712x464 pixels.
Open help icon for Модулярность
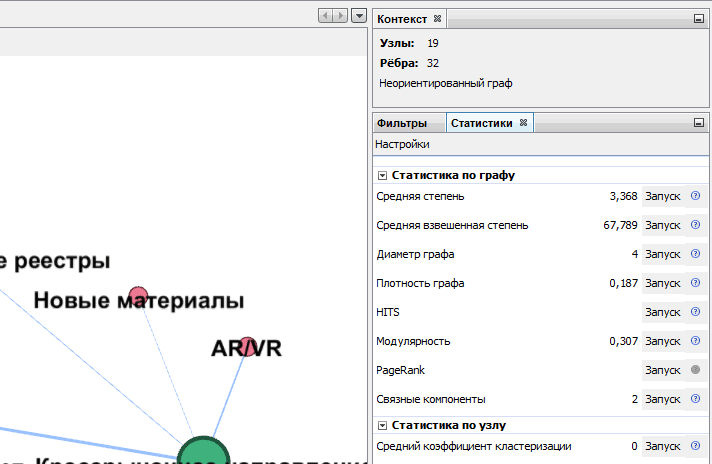(695, 341)
